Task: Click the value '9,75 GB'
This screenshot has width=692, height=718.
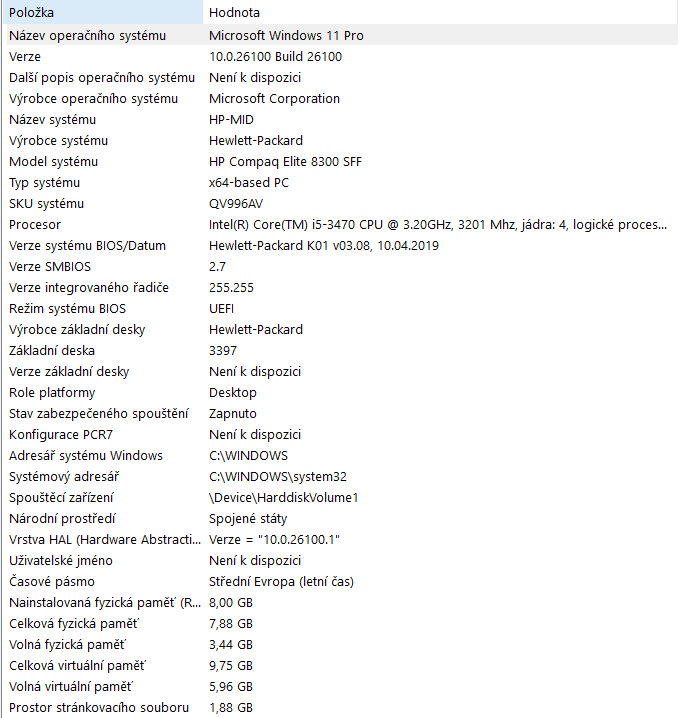Action: point(231,667)
